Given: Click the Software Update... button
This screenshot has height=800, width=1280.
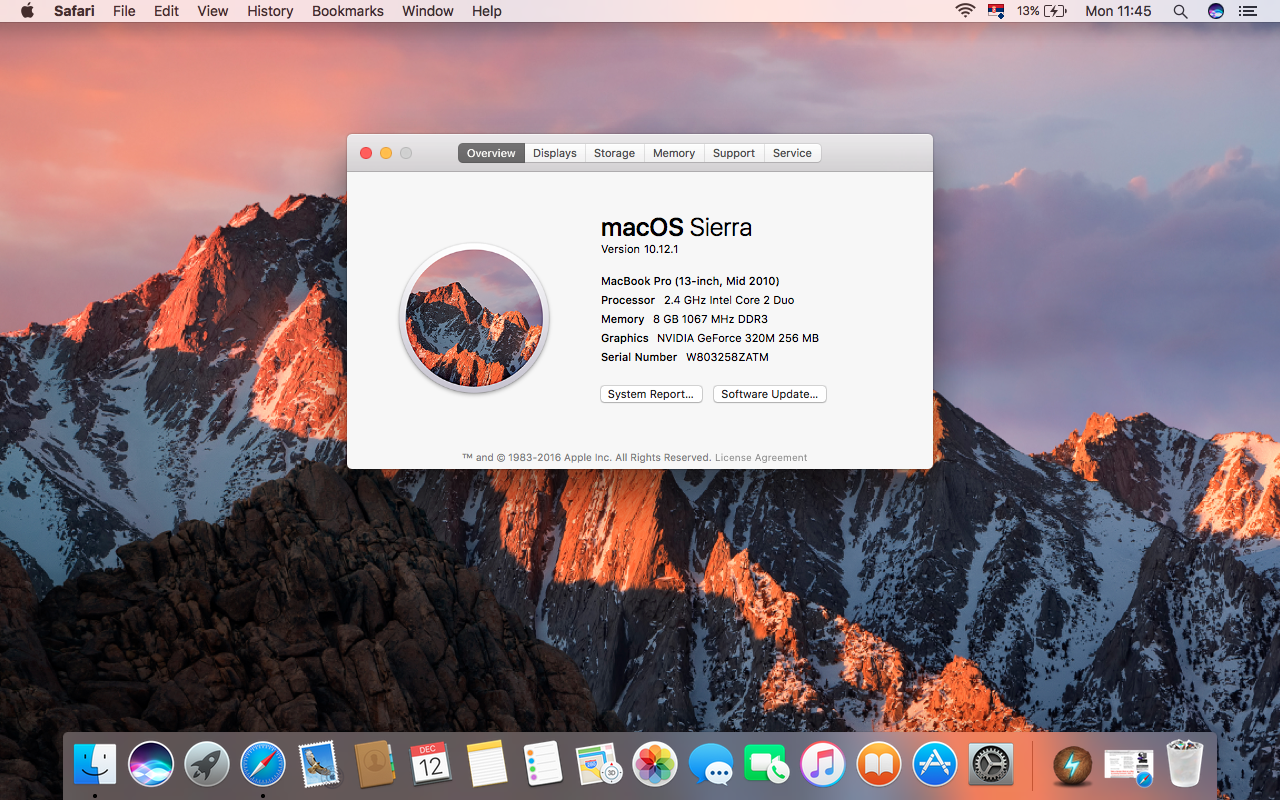Looking at the screenshot, I should tap(770, 394).
